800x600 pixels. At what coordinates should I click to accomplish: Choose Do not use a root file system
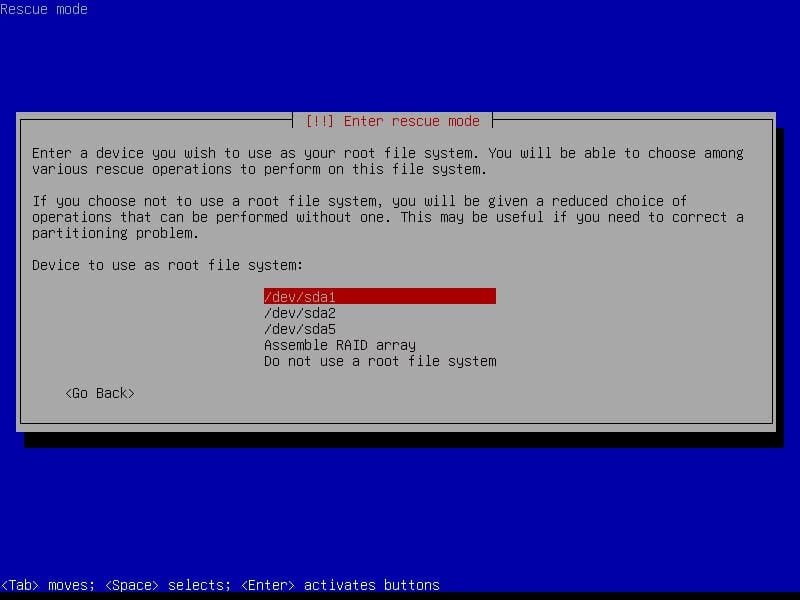[380, 361]
